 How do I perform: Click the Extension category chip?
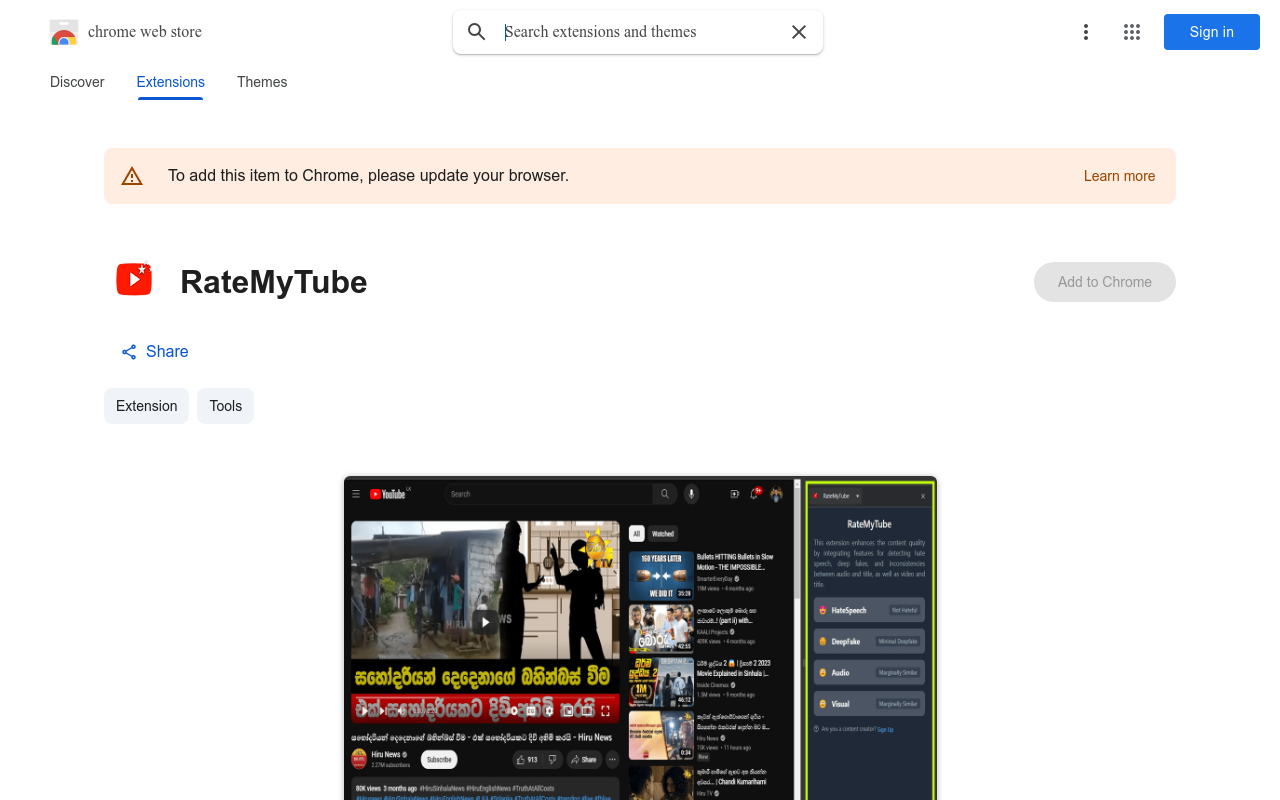tap(146, 406)
